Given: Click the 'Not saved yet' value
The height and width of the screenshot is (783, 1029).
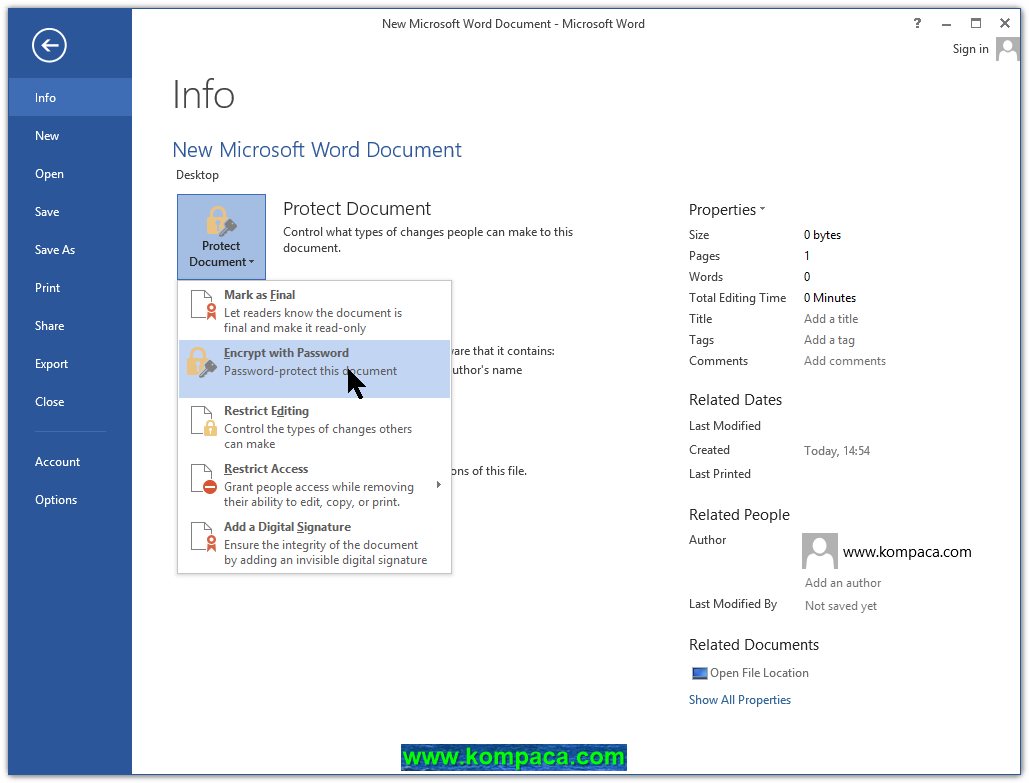Looking at the screenshot, I should [x=841, y=606].
